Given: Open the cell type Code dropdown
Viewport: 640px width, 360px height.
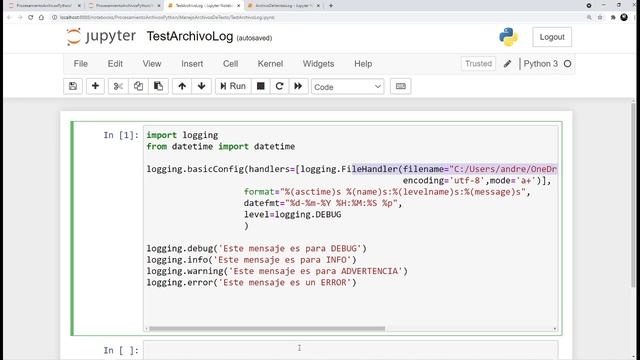Looking at the screenshot, I should [x=347, y=87].
